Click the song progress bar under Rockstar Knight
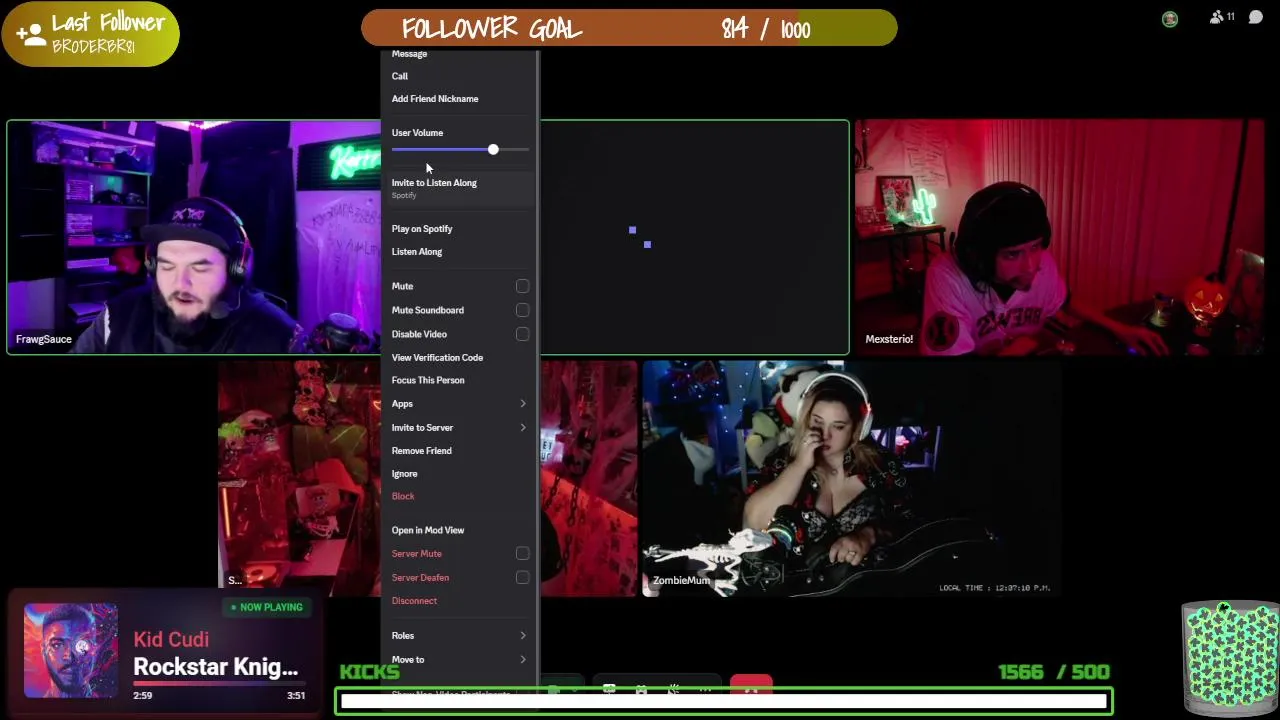1280x720 pixels. click(x=219, y=684)
